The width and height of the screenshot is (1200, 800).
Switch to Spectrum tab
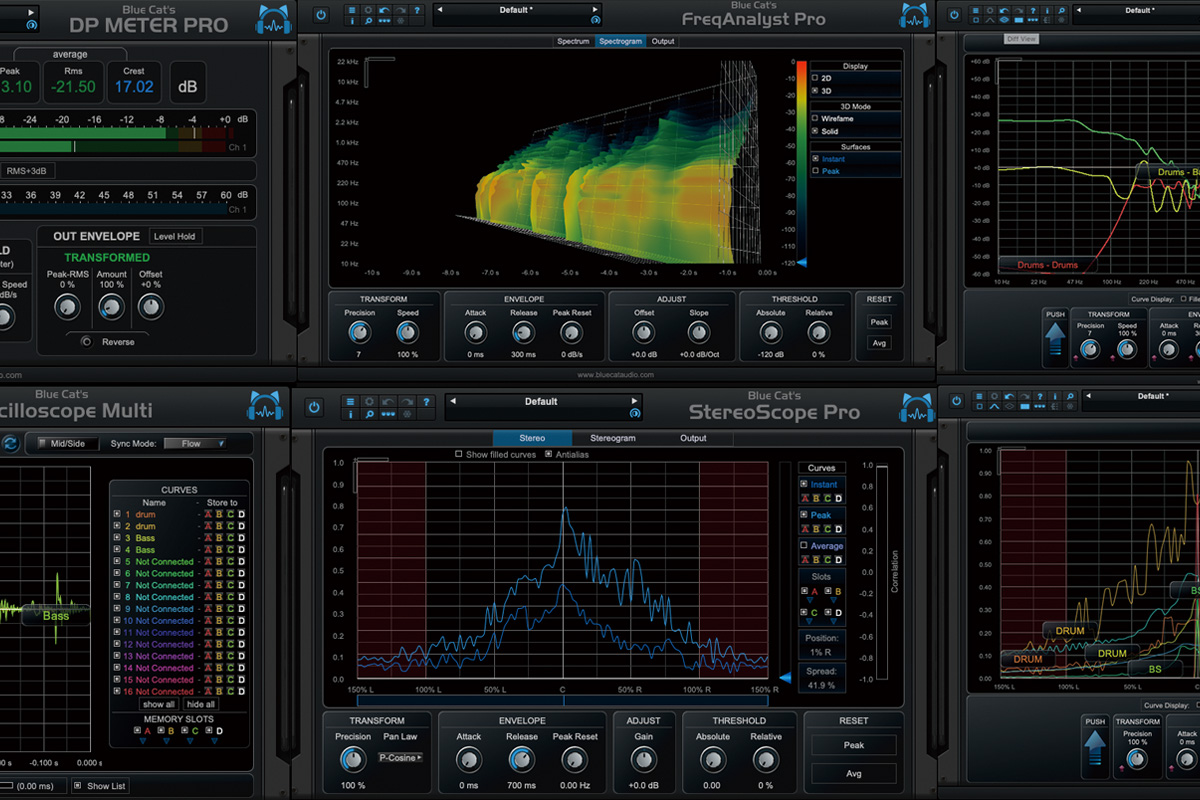tap(573, 41)
